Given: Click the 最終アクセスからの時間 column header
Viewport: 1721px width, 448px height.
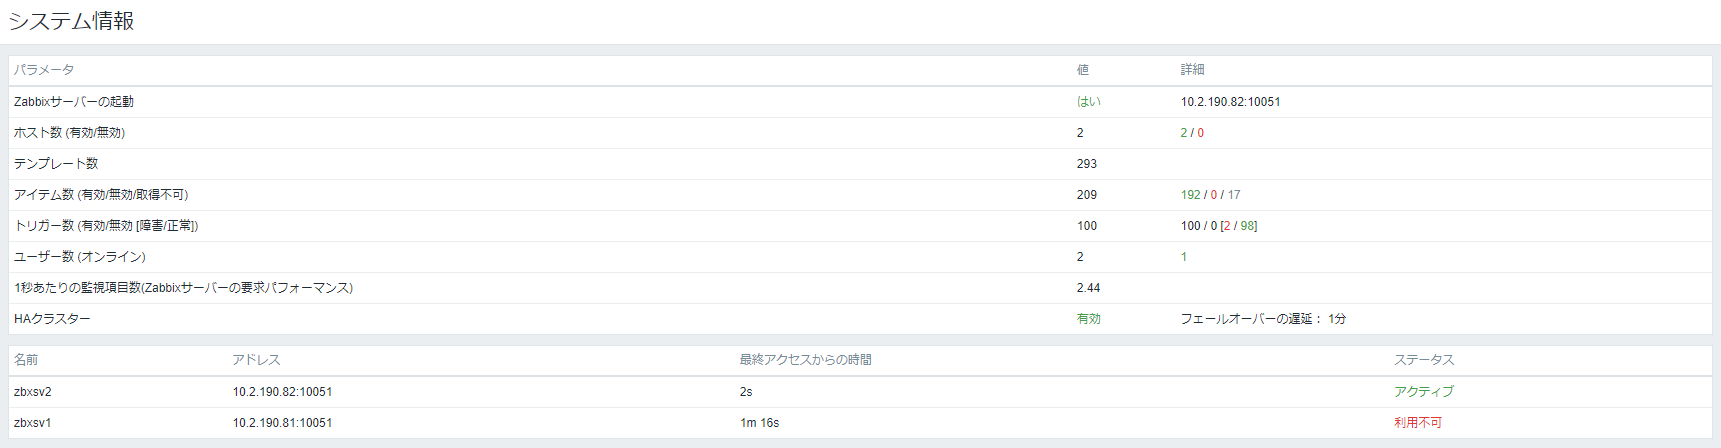Looking at the screenshot, I should (x=805, y=360).
